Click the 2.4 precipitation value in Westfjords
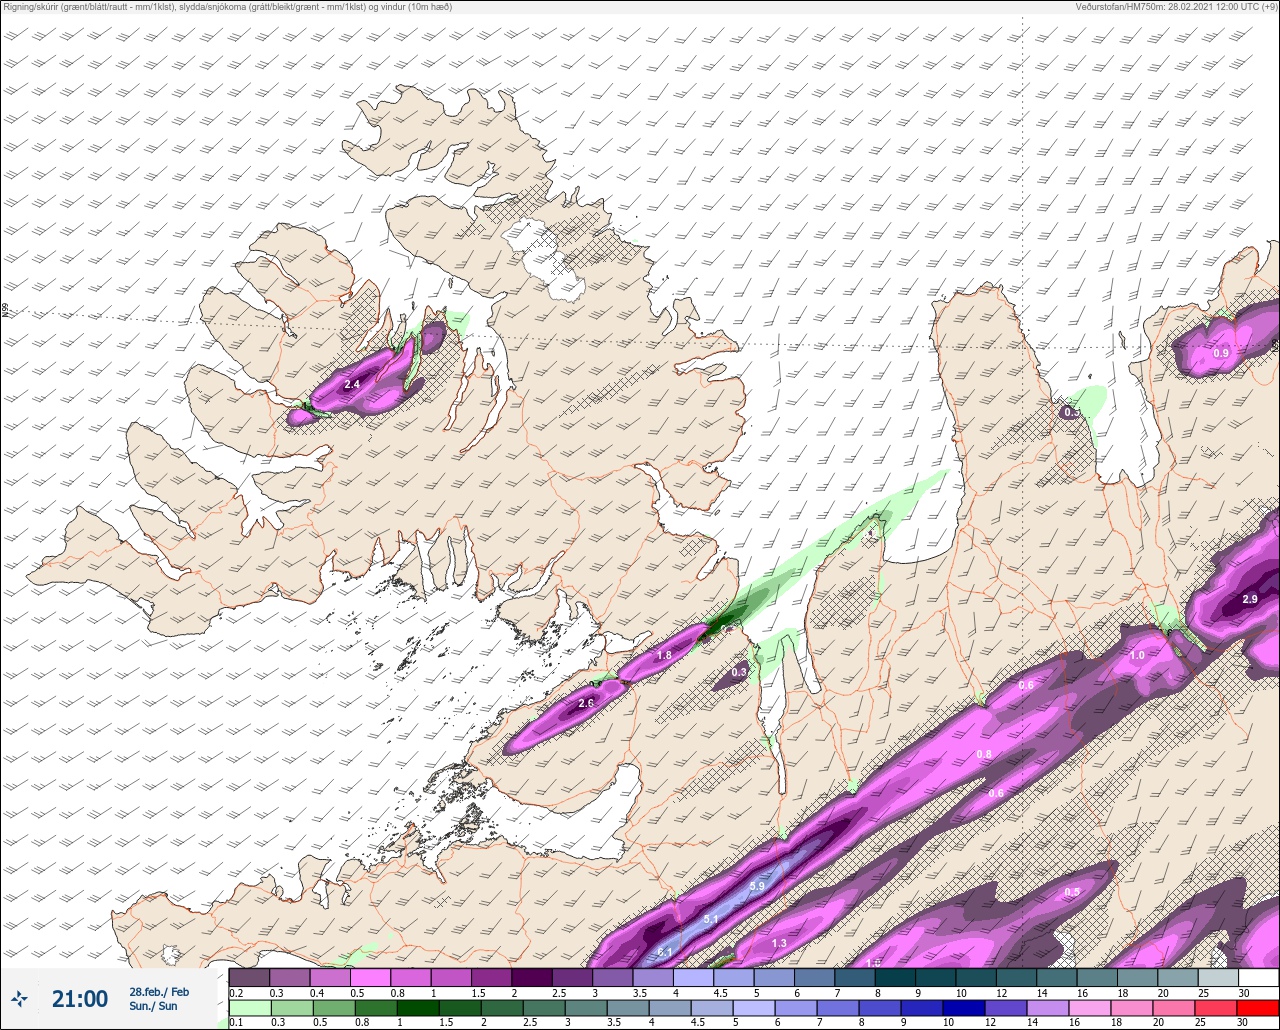Image resolution: width=1280 pixels, height=1030 pixels. click(x=352, y=384)
